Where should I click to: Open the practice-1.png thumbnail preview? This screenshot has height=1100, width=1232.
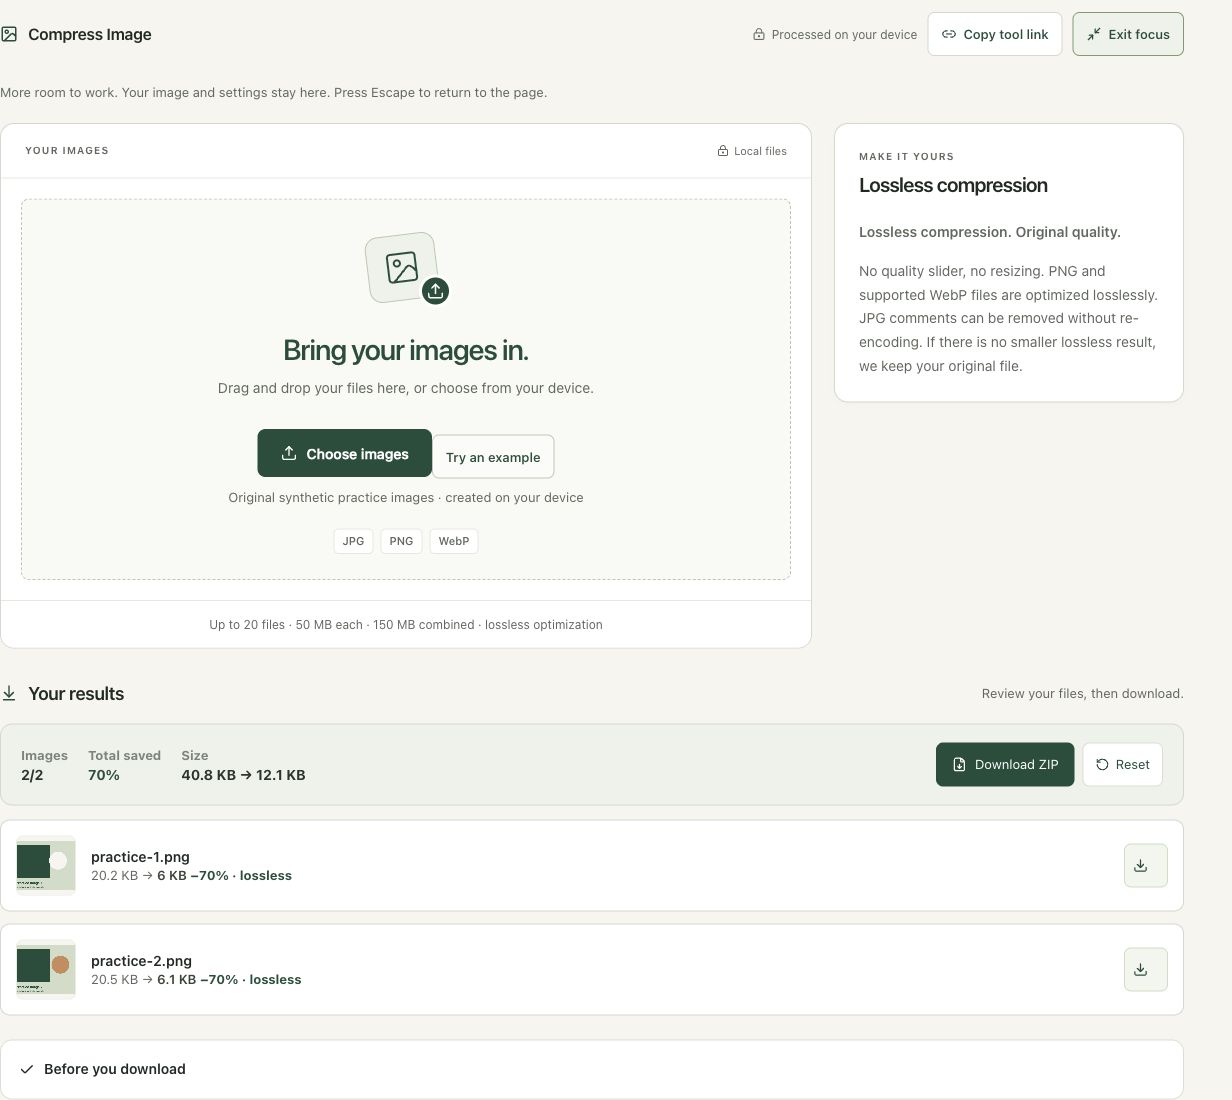46,865
